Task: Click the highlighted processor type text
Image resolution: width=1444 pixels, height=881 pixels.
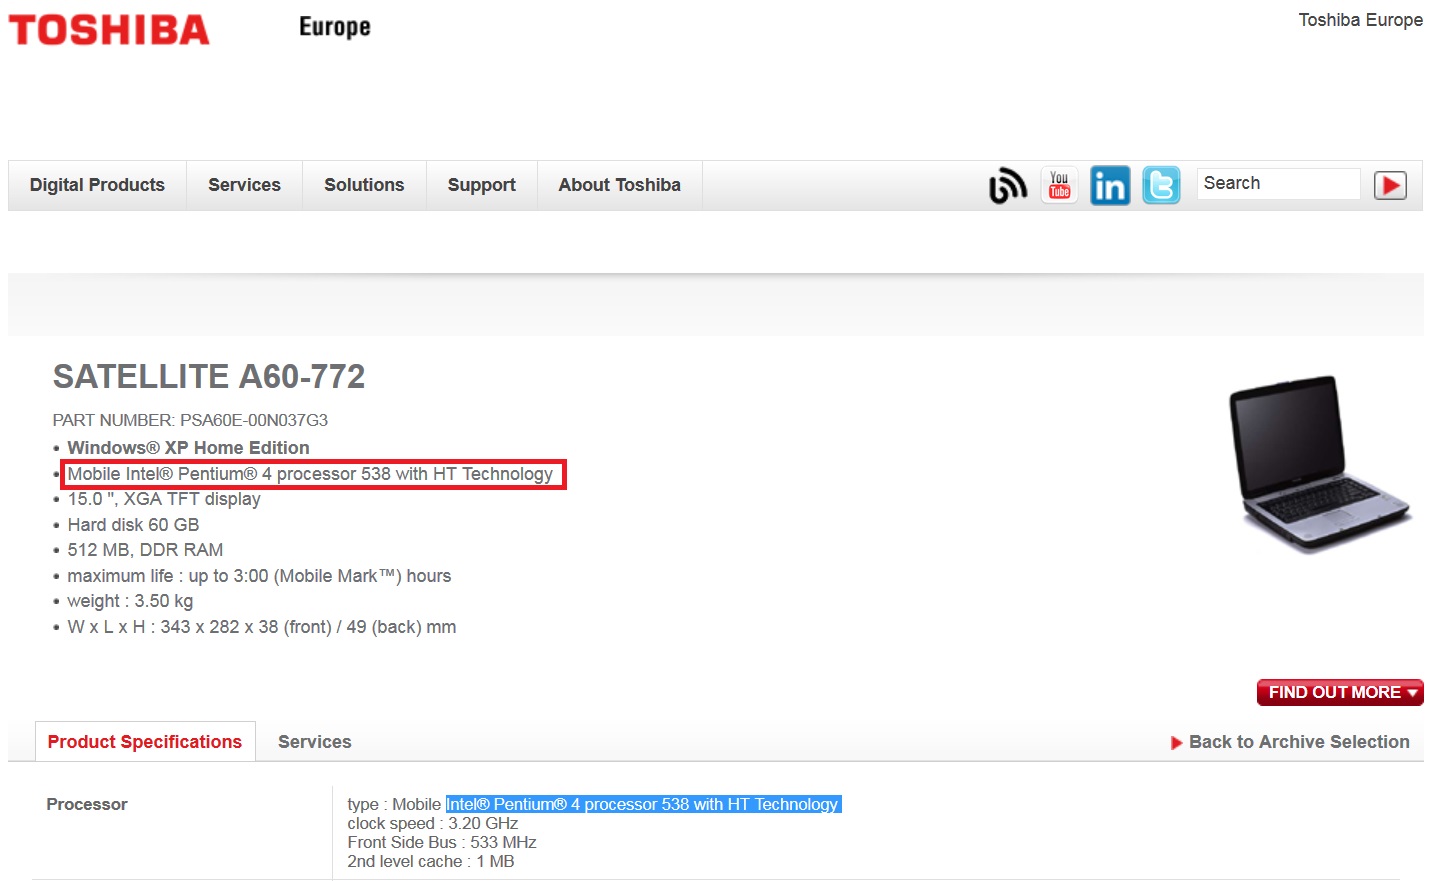Action: coord(644,804)
